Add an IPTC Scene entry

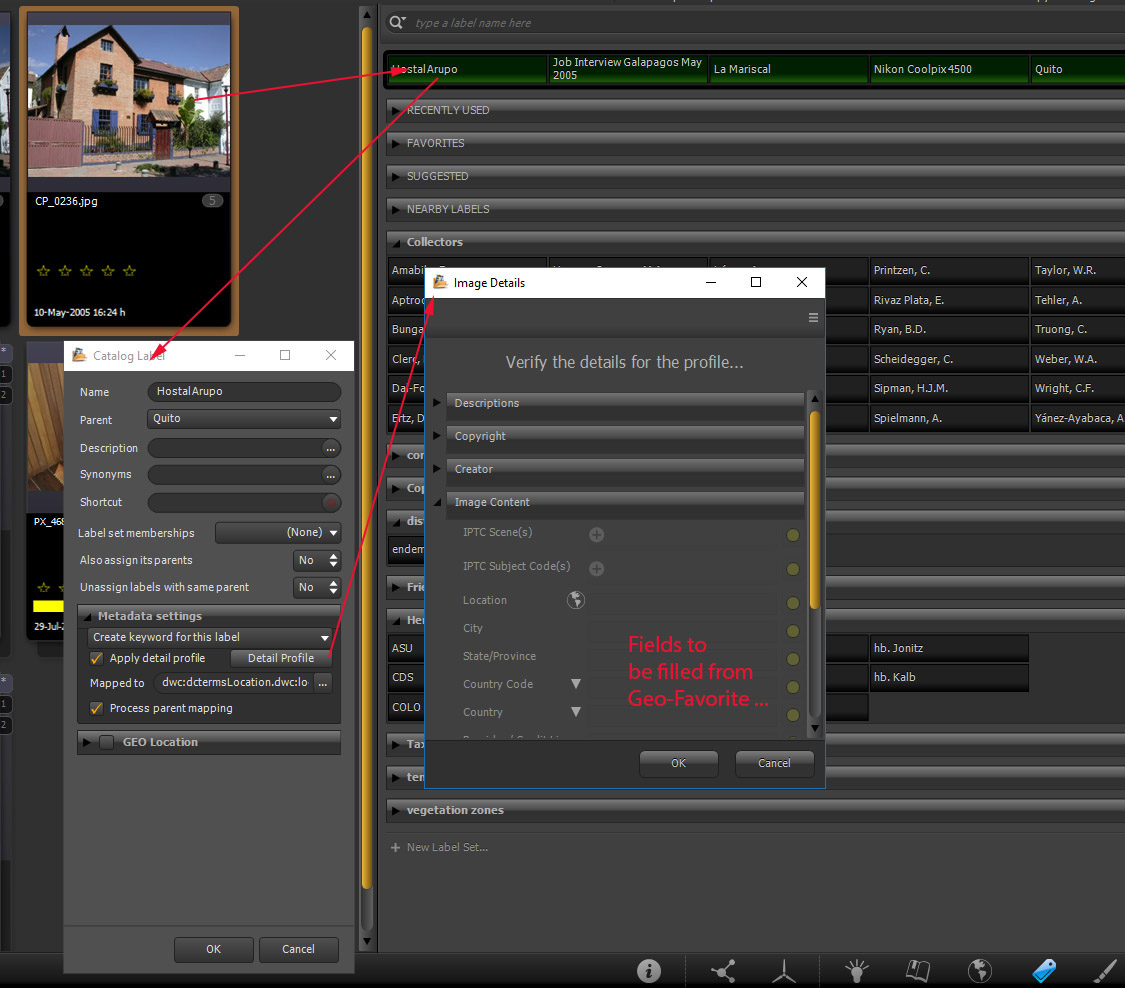coord(596,535)
